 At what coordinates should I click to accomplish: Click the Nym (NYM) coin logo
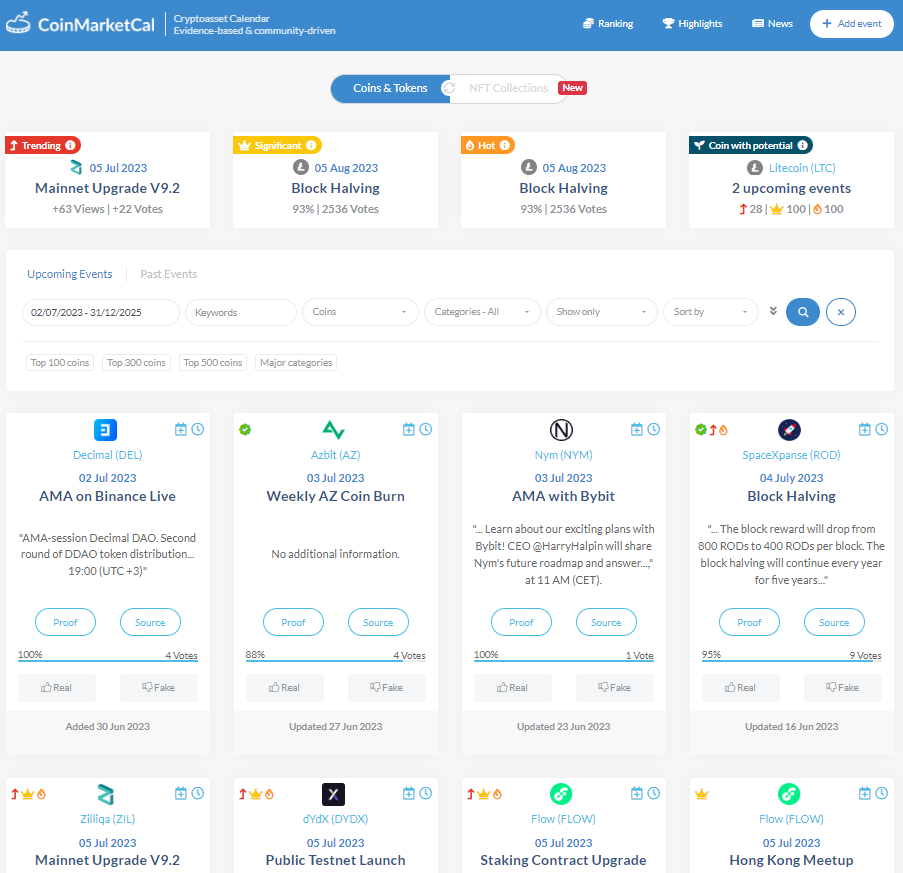coord(561,430)
